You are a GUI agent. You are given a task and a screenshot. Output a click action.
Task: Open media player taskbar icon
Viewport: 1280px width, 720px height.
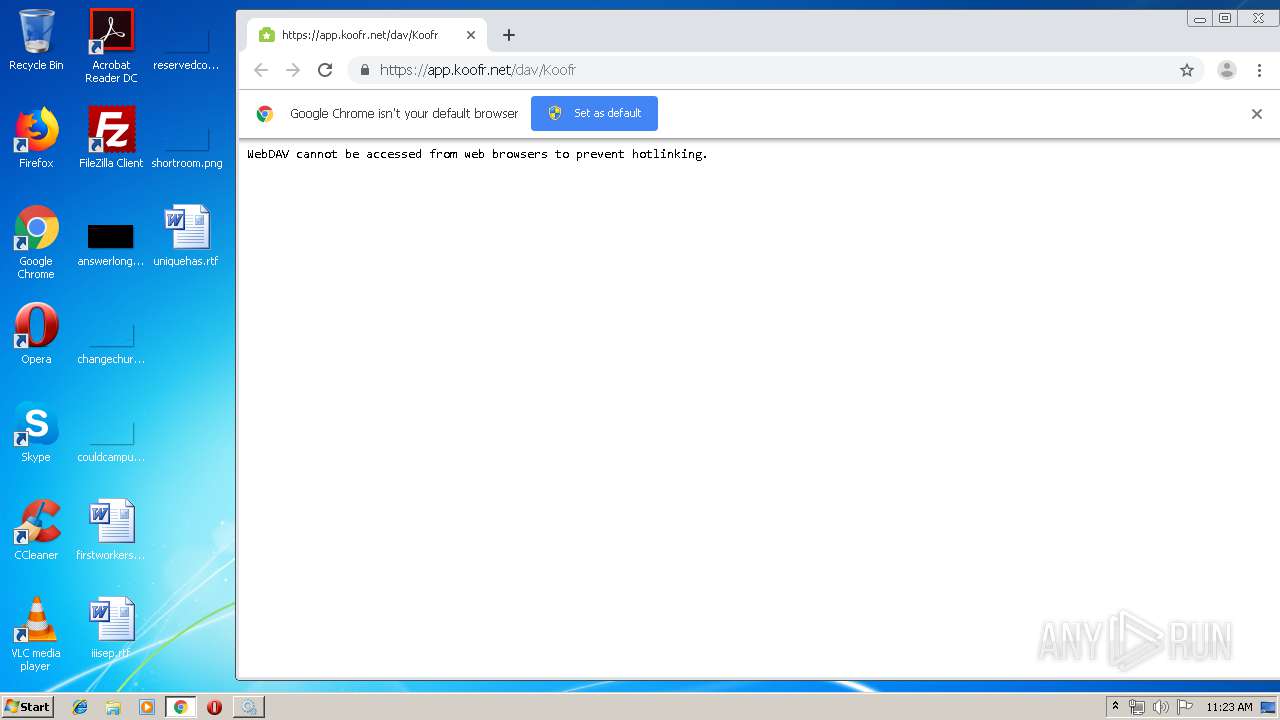[147, 707]
